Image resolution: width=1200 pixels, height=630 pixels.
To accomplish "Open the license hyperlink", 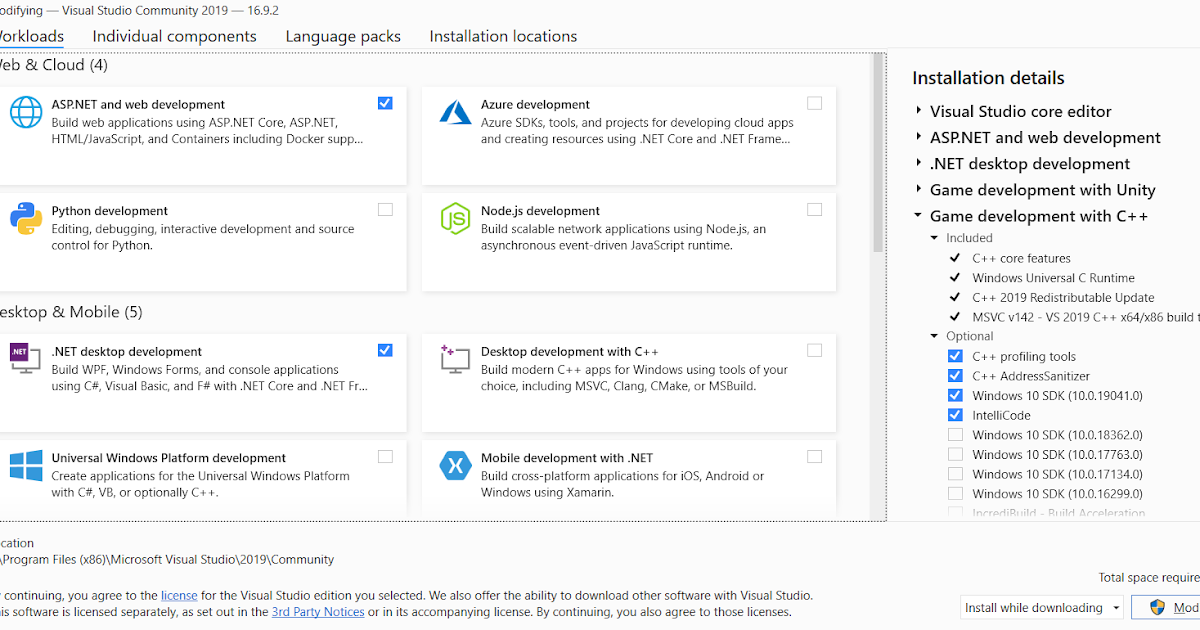I will 178,595.
